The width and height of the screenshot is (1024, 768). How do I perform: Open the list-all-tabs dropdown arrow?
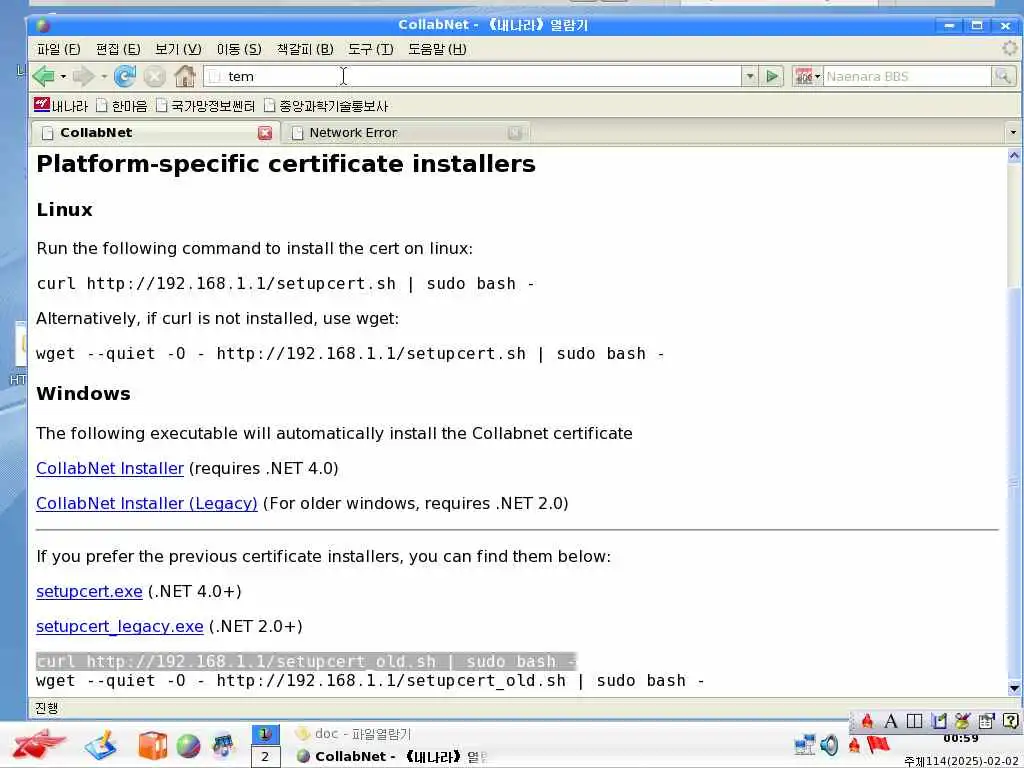pos(1013,133)
